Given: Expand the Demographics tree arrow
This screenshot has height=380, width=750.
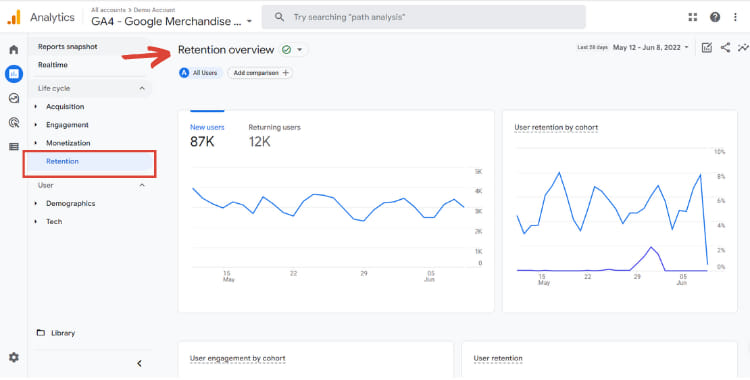Looking at the screenshot, I should tap(36, 203).
